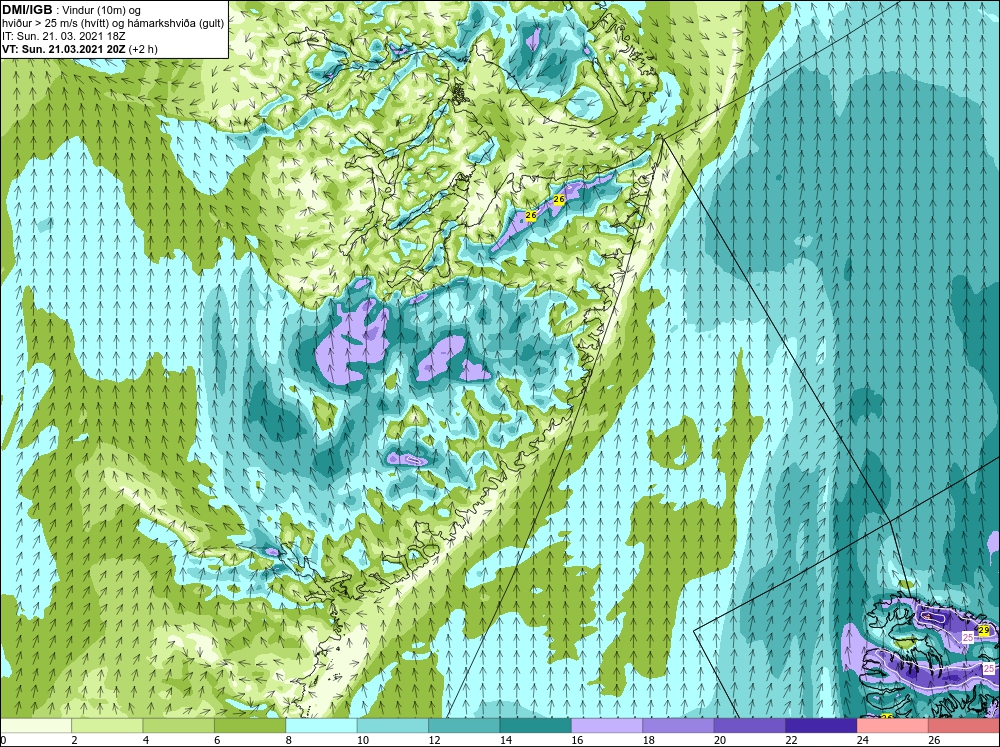Image resolution: width=1000 pixels, height=747 pixels.
Task: Select the lavender 16–18 m/s legend swatch
Action: coord(607,726)
